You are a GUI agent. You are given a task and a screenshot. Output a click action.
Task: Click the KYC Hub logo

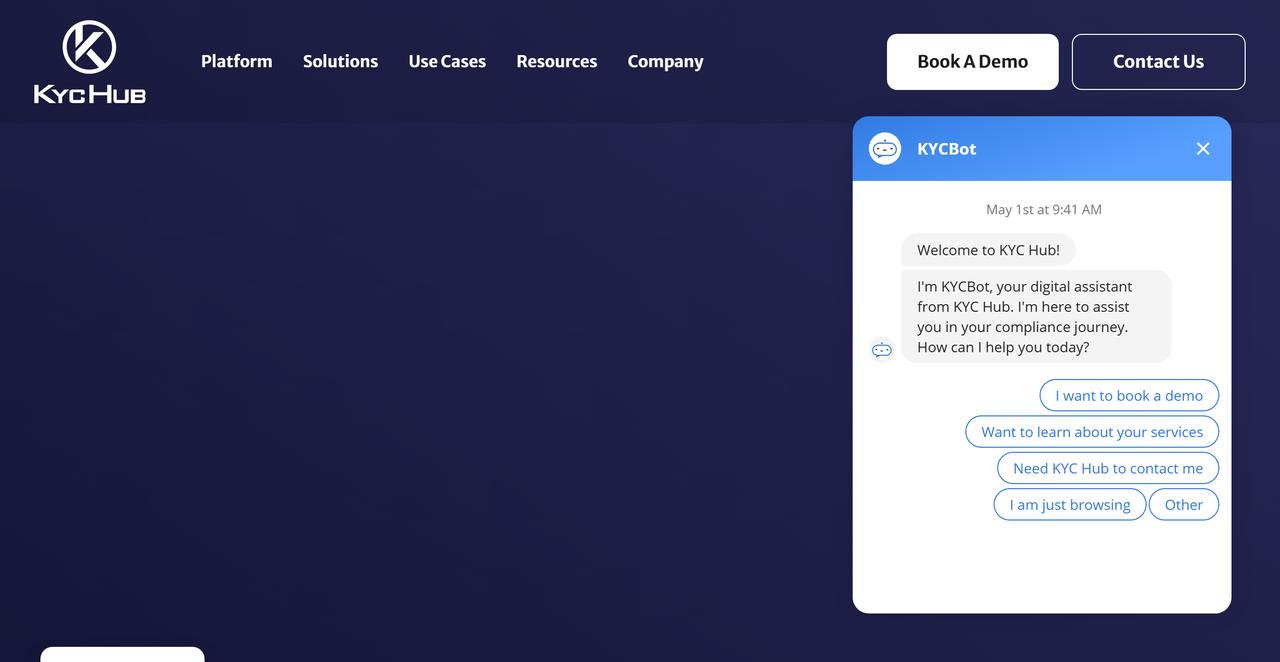[90, 62]
